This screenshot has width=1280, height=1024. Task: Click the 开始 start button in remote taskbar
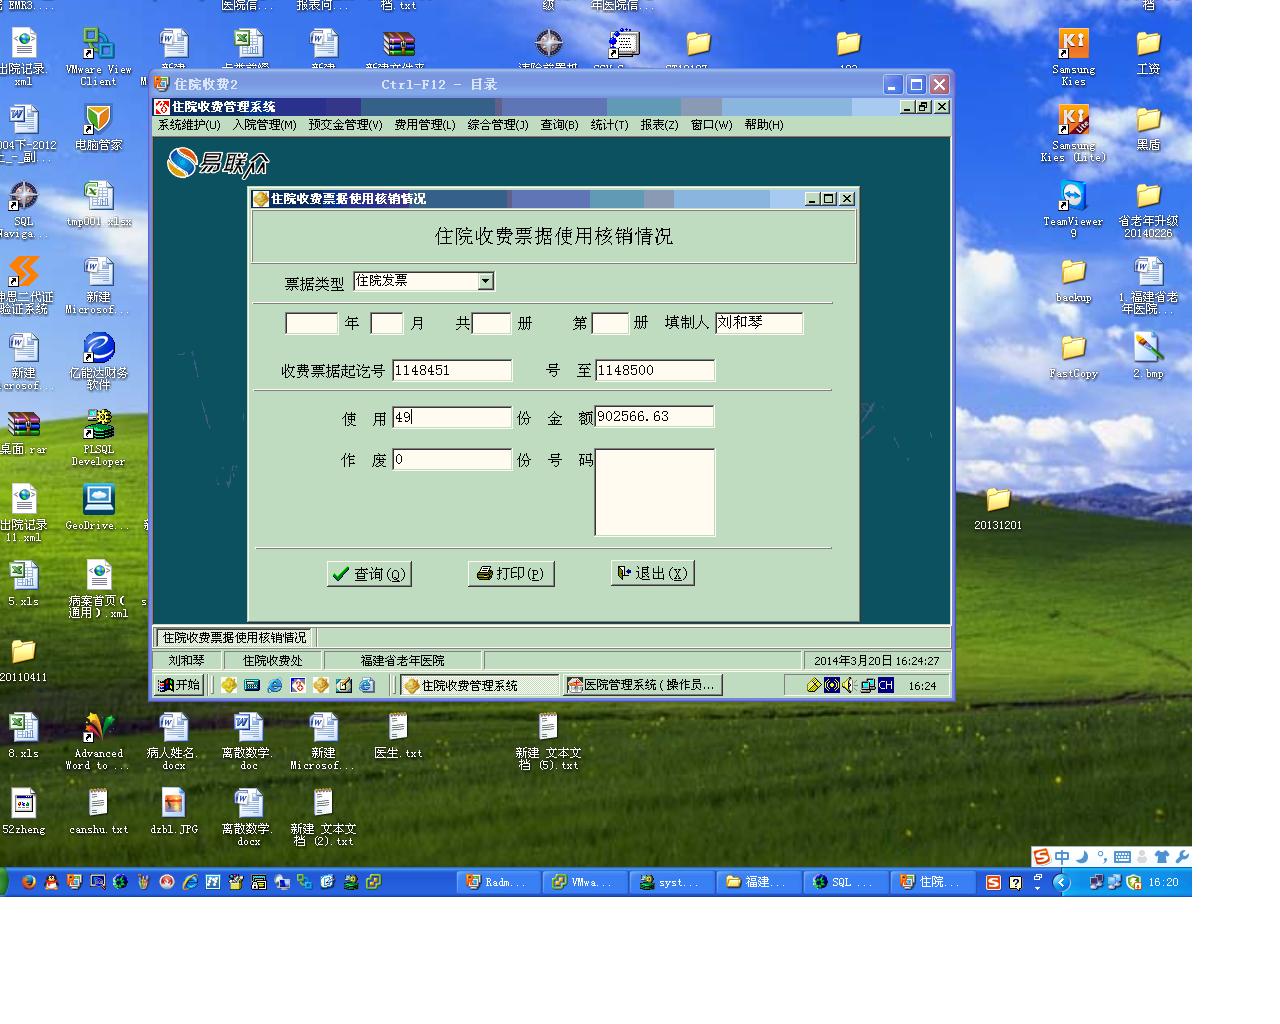pyautogui.click(x=179, y=685)
